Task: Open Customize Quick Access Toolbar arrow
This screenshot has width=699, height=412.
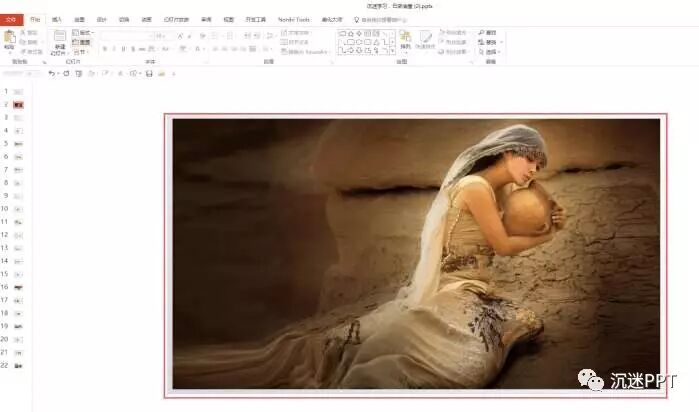Action: click(174, 74)
